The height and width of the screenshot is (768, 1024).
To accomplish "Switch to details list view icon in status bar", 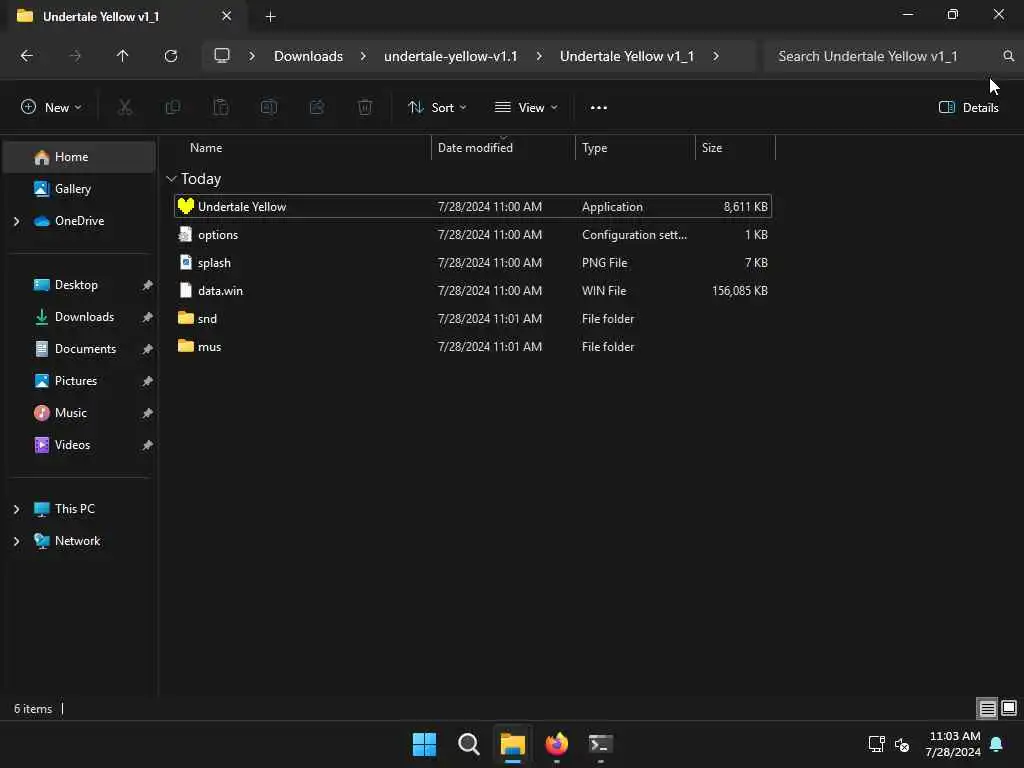I will [987, 709].
